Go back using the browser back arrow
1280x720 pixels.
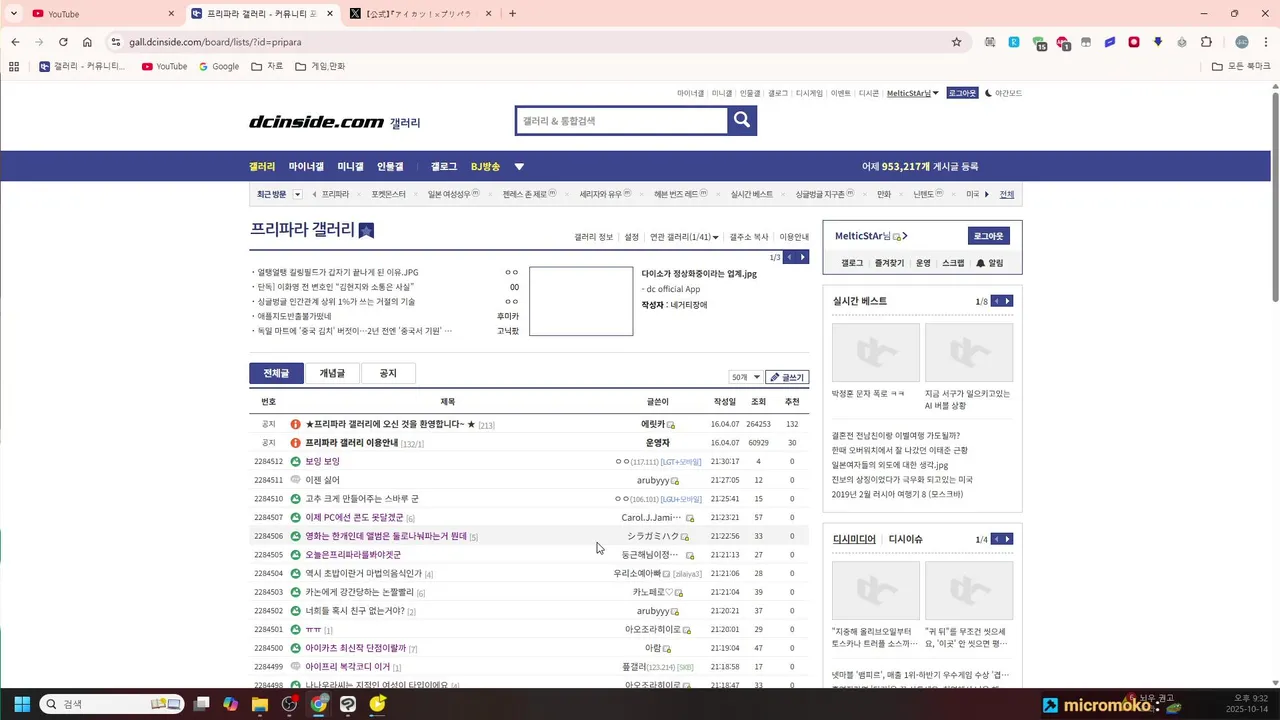point(15,42)
